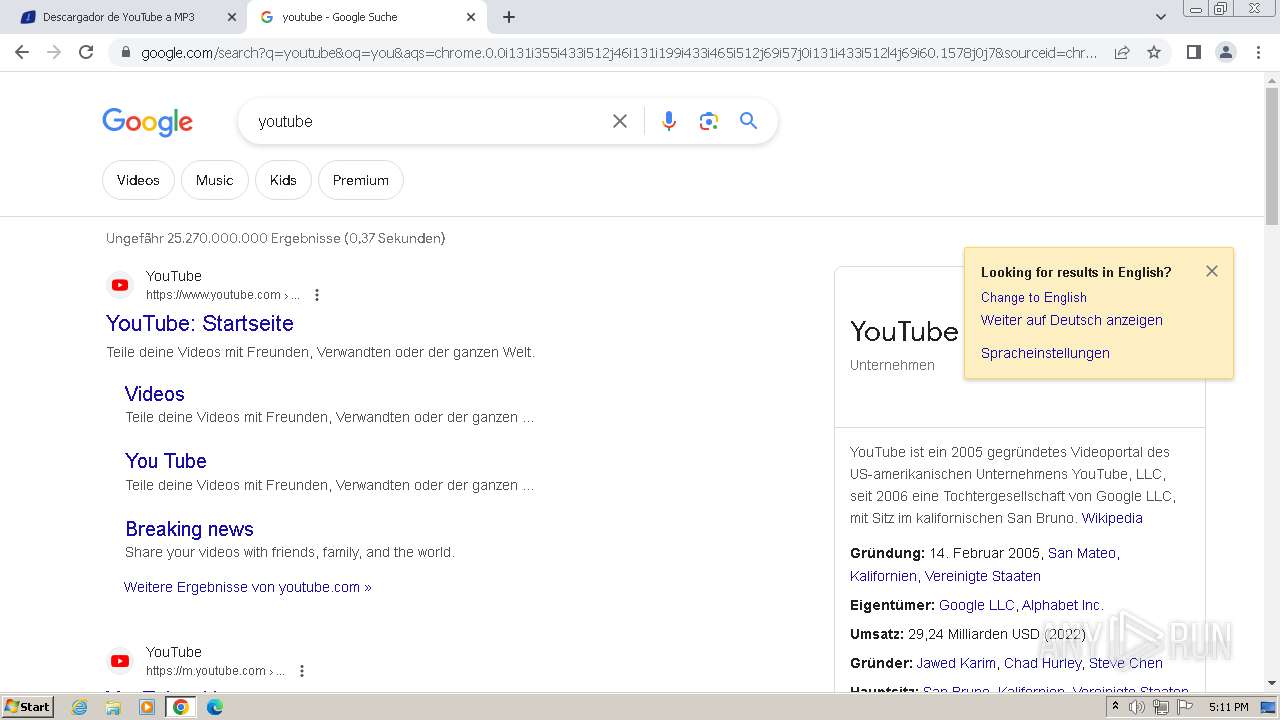This screenshot has height=720, width=1280.
Task: Open options dots next to www.youtube.com result
Action: 317,295
